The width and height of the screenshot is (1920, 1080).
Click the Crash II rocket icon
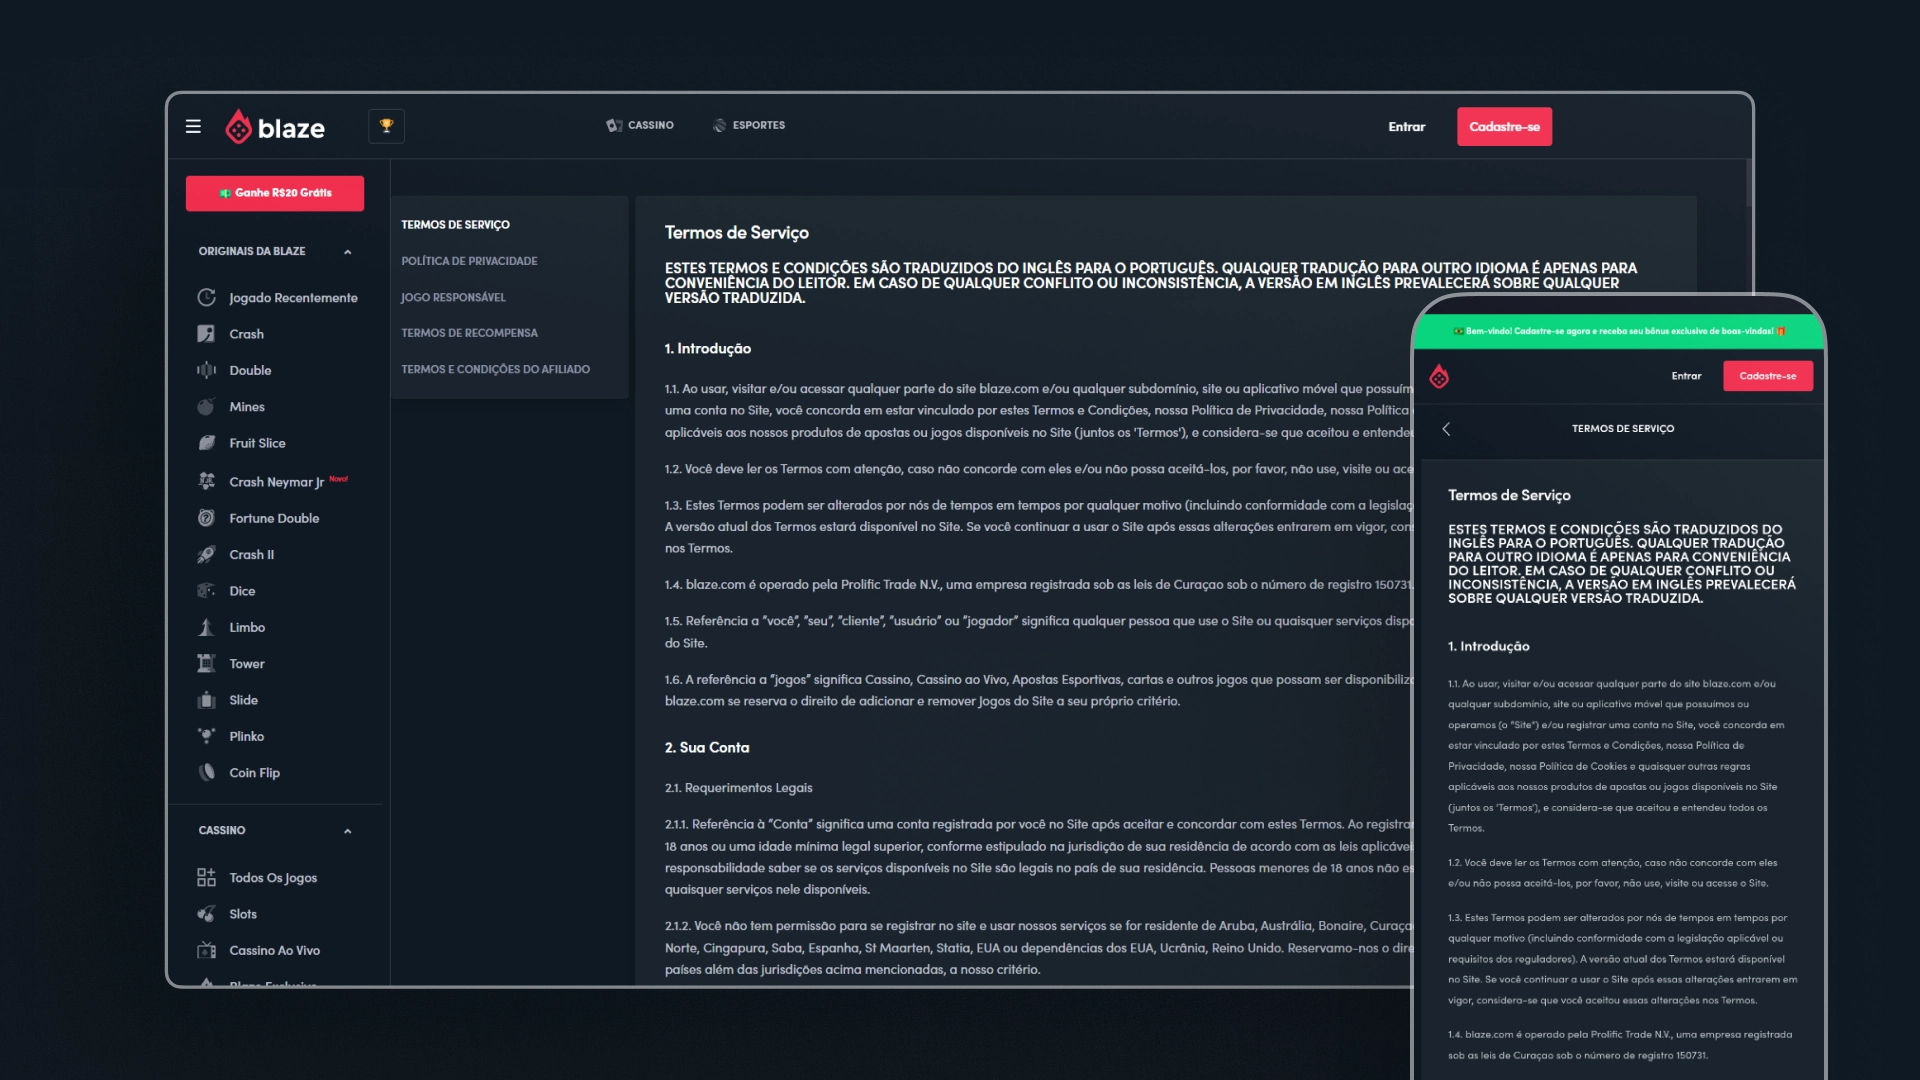[206, 554]
